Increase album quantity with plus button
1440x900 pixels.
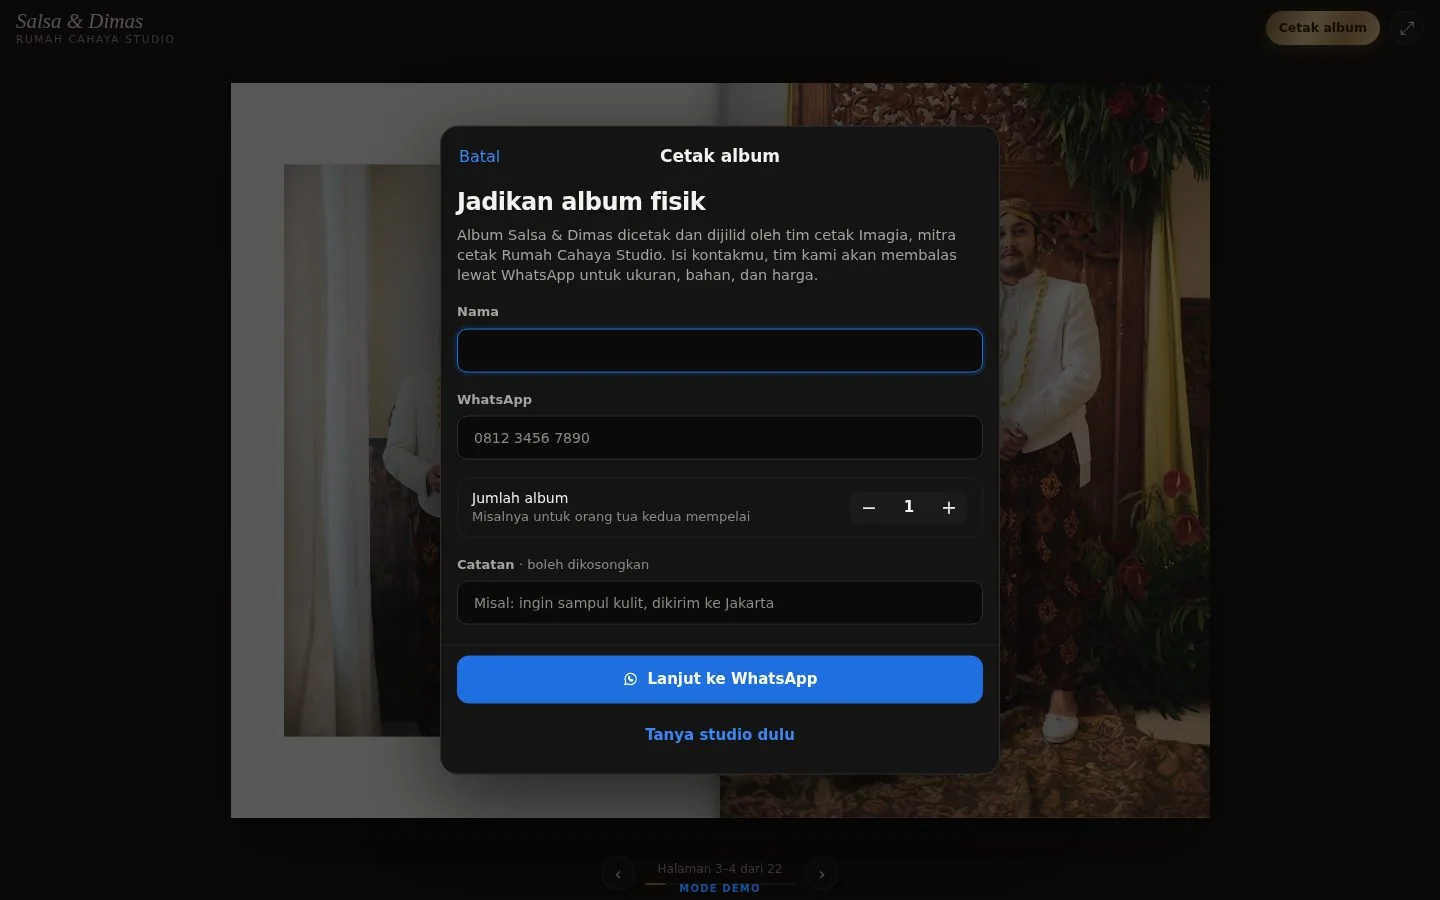949,508
